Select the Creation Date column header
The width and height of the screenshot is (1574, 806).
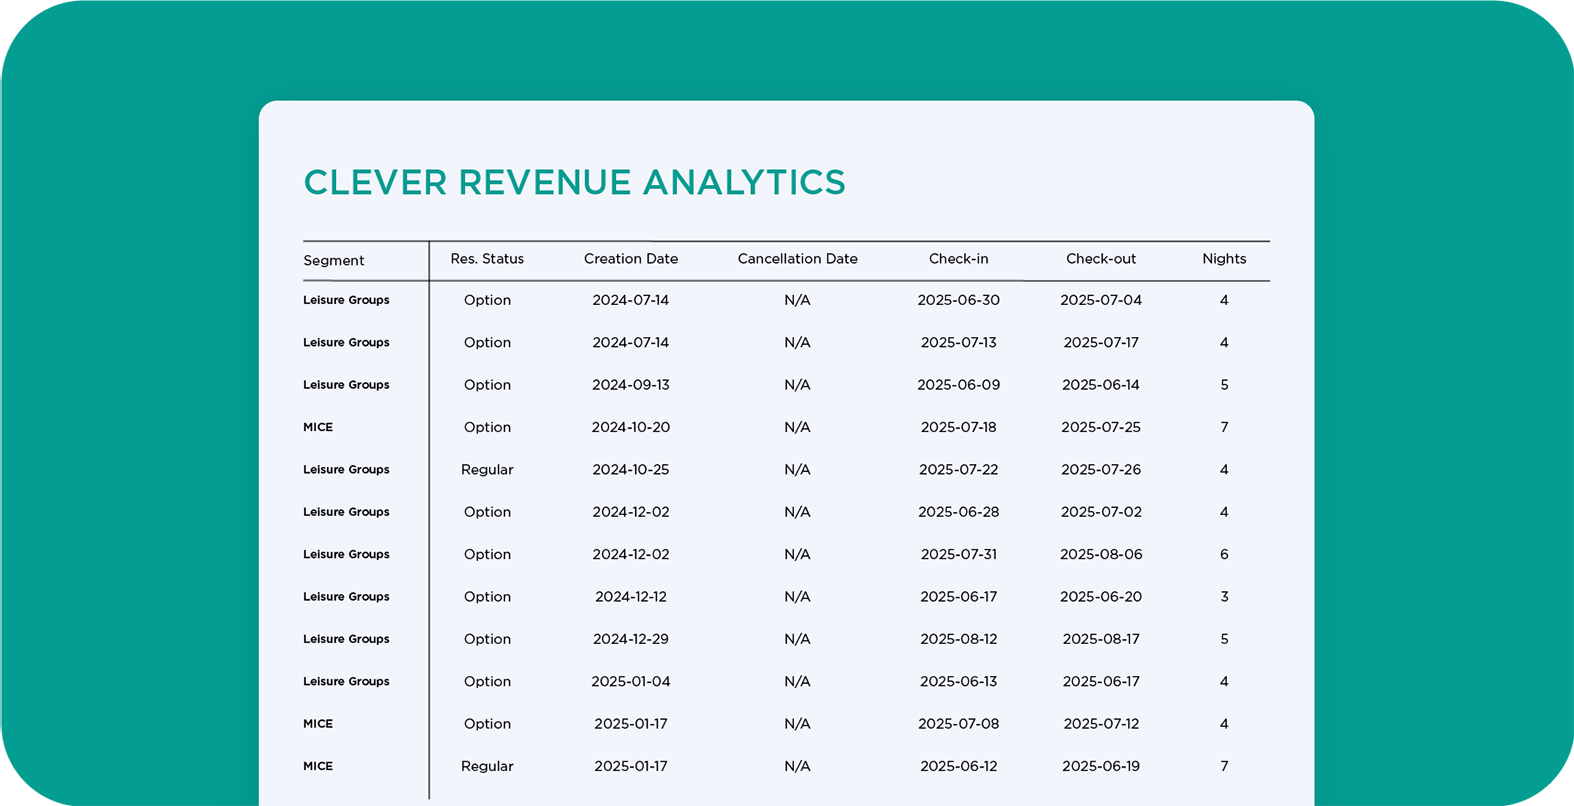(x=631, y=259)
